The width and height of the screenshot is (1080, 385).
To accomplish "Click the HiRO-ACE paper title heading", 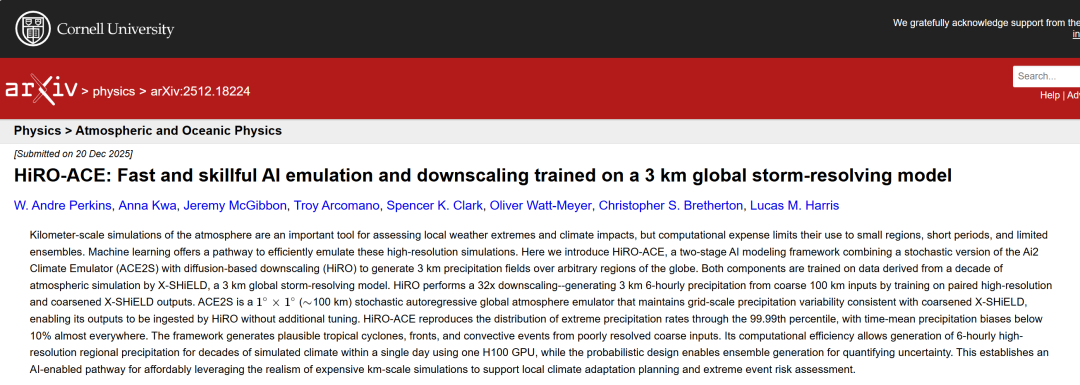I will pyautogui.click(x=483, y=176).
